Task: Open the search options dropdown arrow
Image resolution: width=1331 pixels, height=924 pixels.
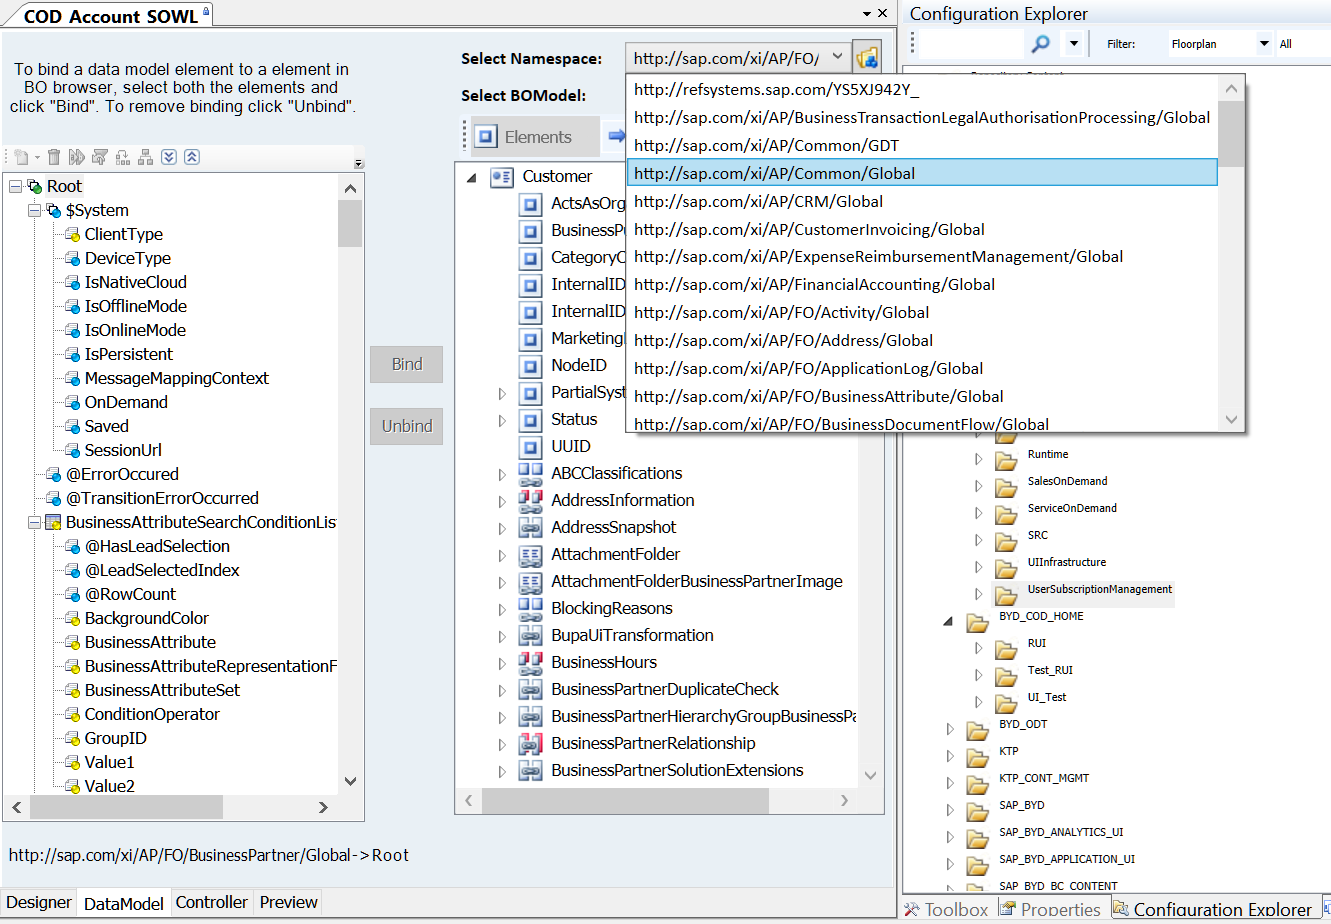Action: click(x=1074, y=43)
